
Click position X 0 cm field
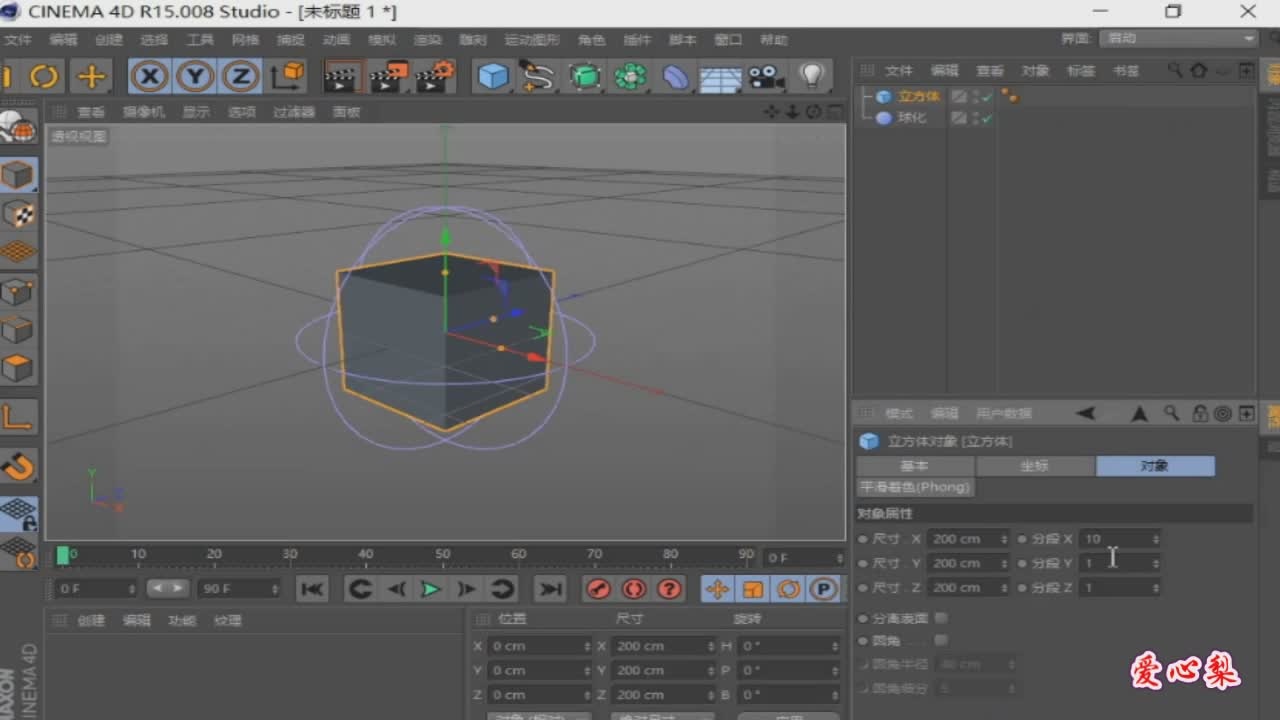pos(539,646)
